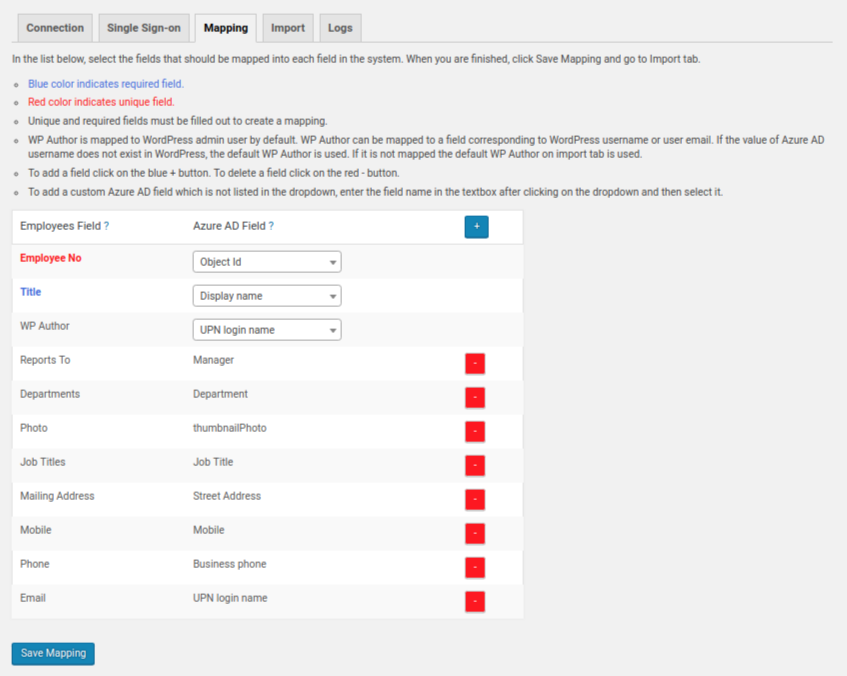The image size is (847, 676).
Task: Delete the Mobile field mapping
Action: point(475,534)
